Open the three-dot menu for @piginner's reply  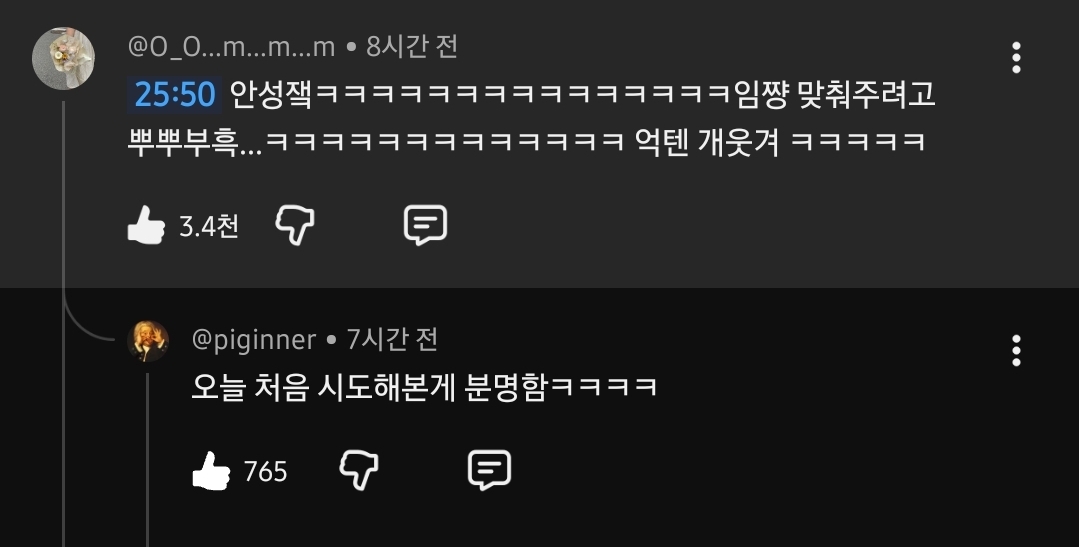click(1016, 351)
